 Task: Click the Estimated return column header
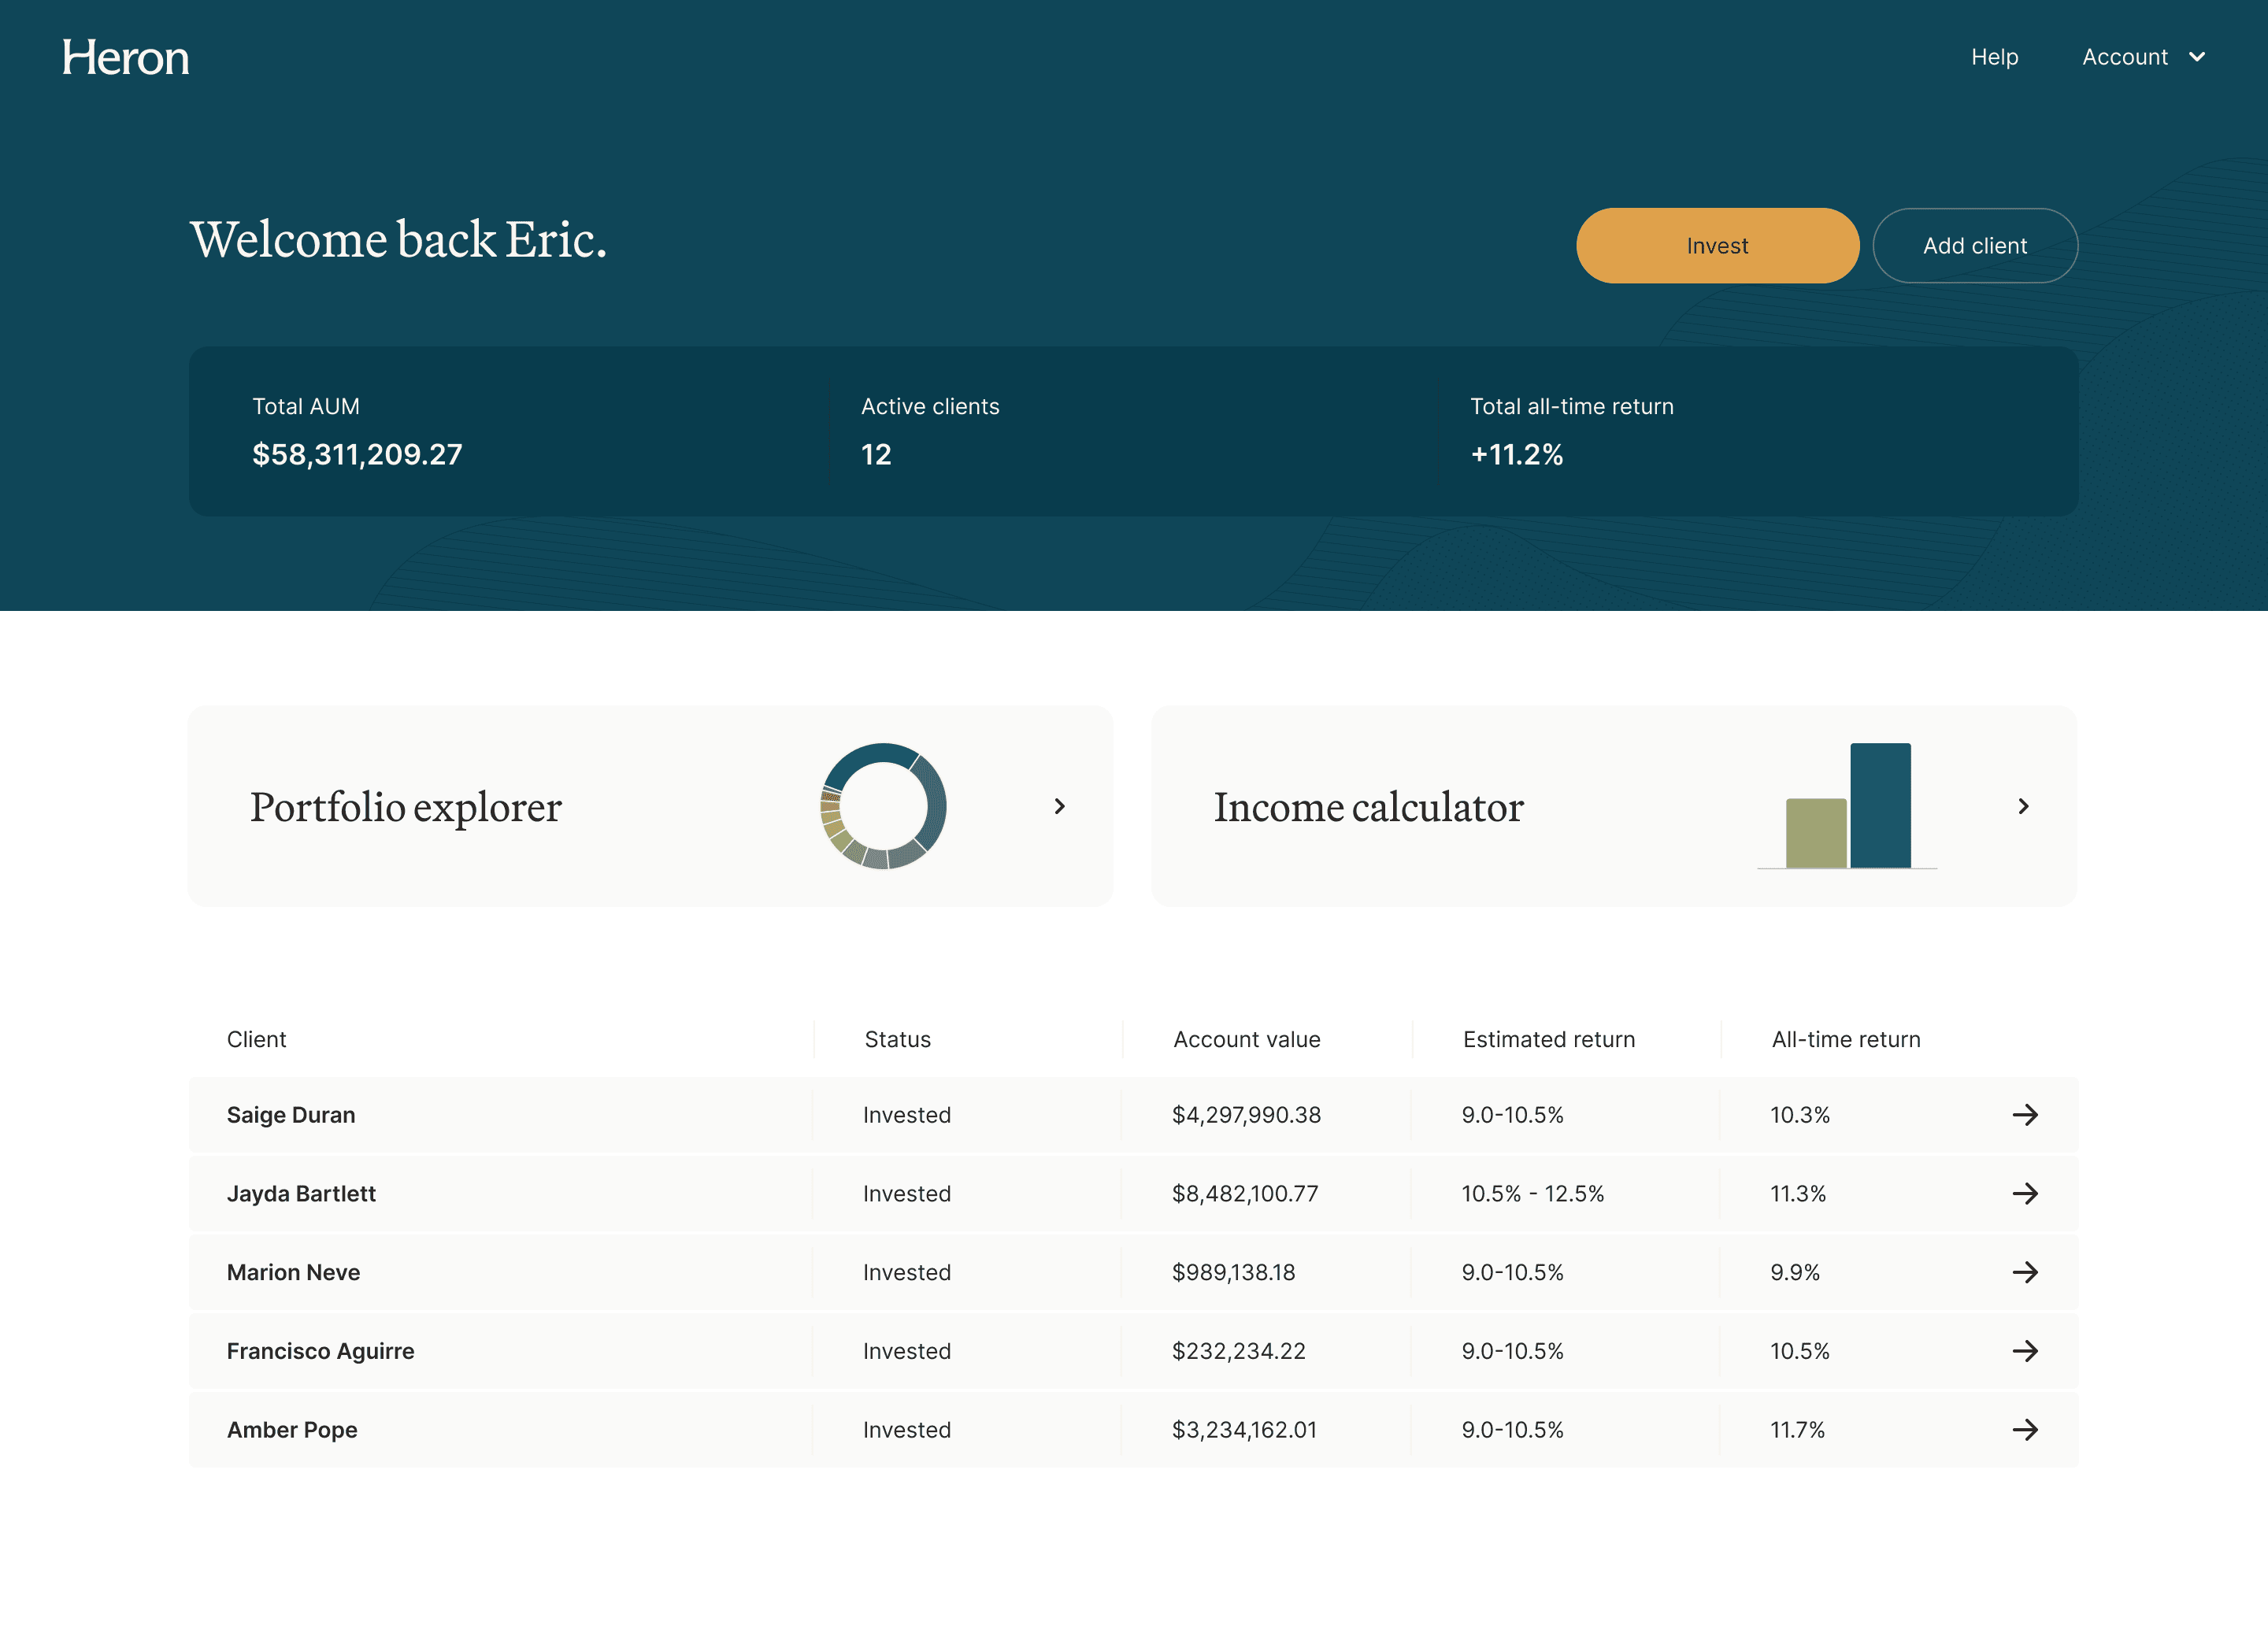1548,1039
